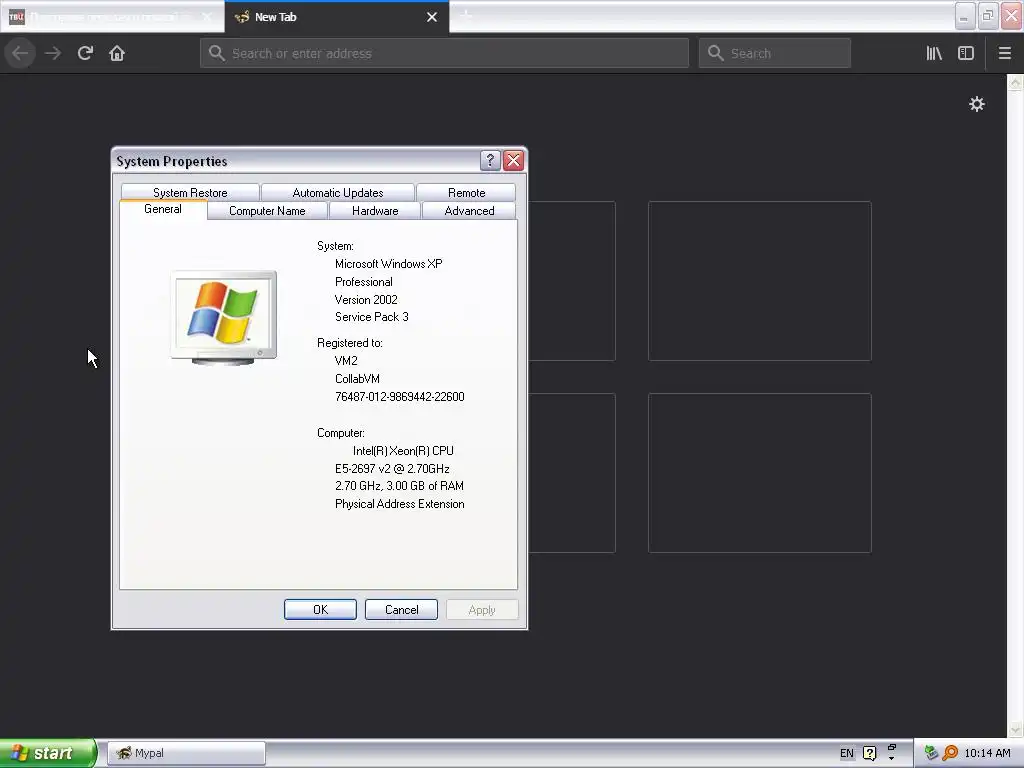The height and width of the screenshot is (768, 1024).
Task: Click product ID 76487-012-9869442-22600
Action: [x=400, y=396]
